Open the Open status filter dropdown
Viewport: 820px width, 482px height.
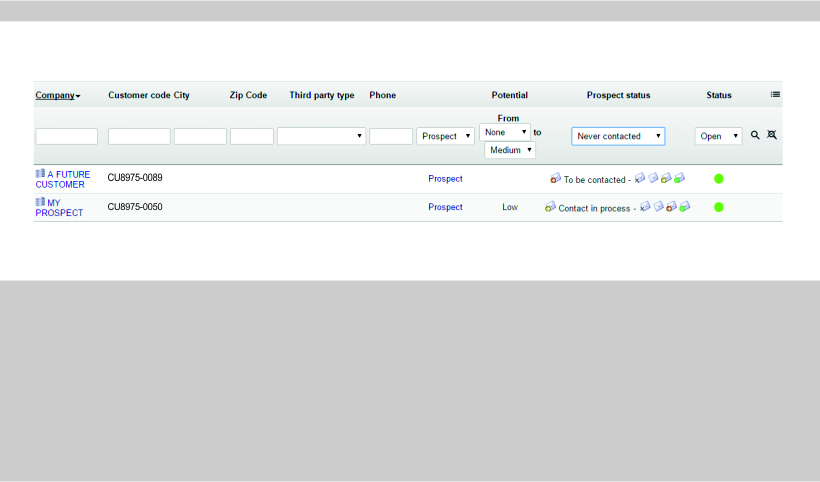coord(718,136)
